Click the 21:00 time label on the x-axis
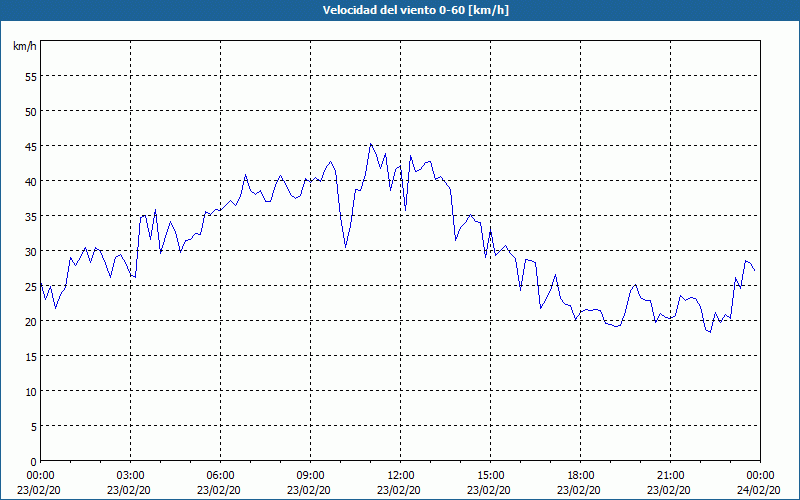 click(670, 476)
